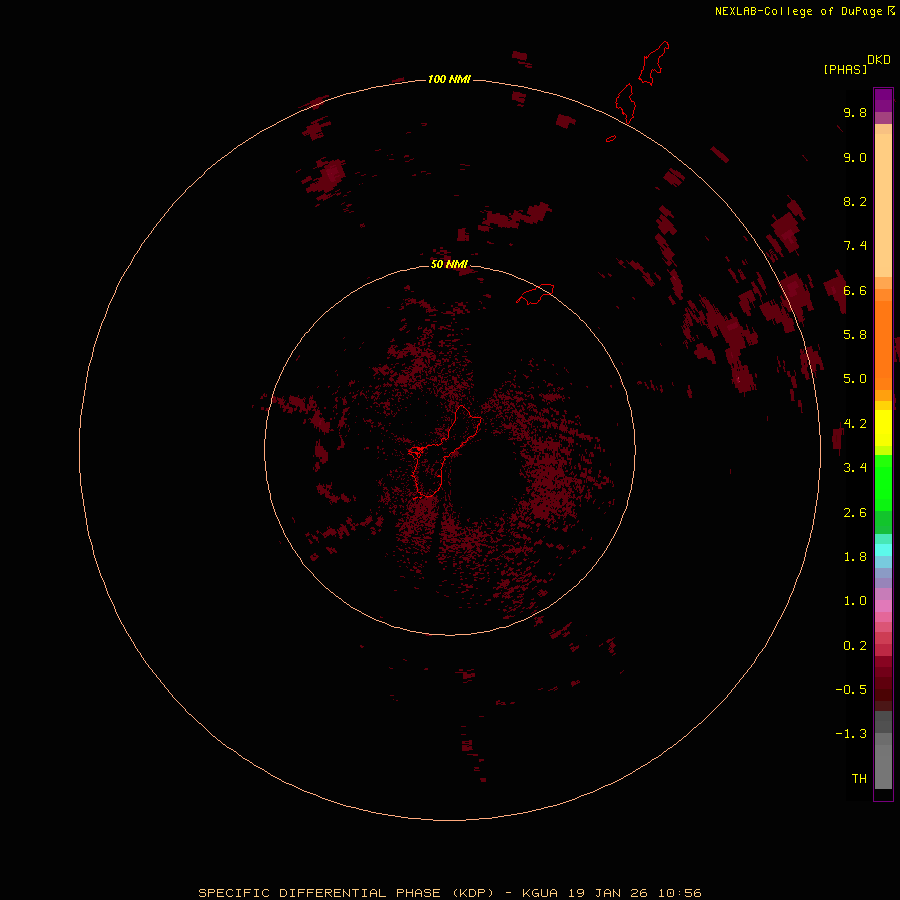Click the 1.8 legend value
900x900 pixels.
[x=855, y=557]
